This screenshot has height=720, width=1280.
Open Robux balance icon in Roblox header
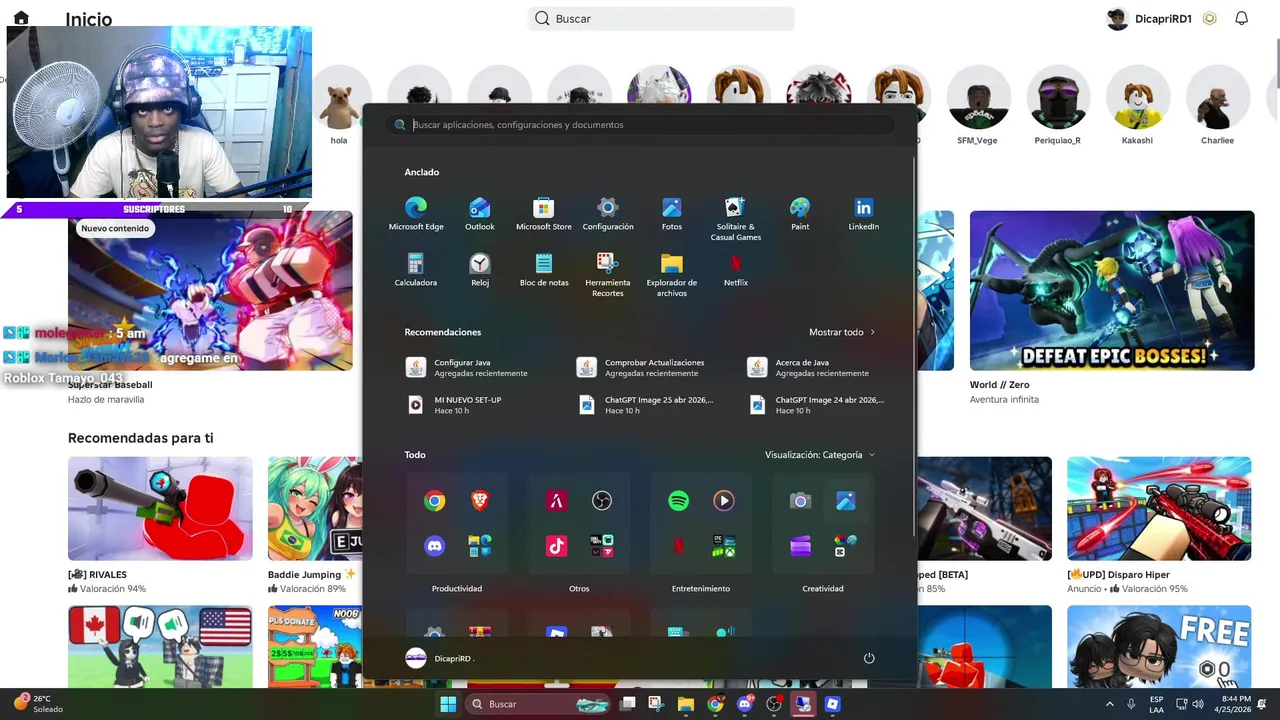coord(1210,19)
